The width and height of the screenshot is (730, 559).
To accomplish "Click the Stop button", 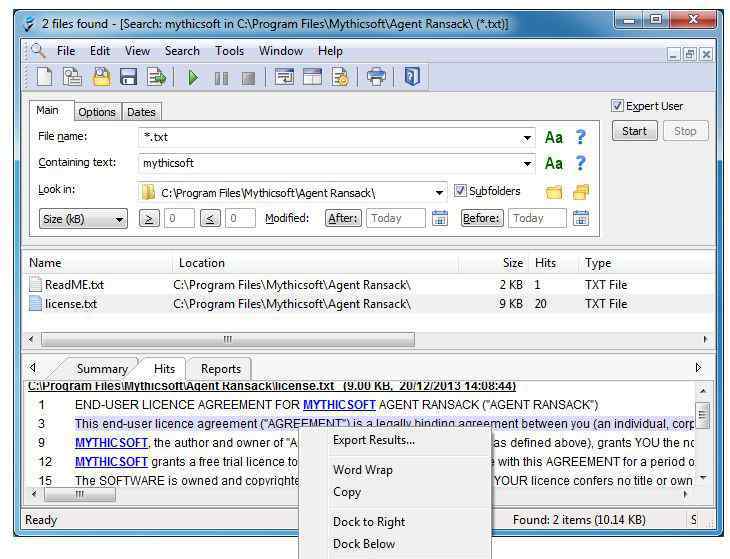I will tap(685, 131).
